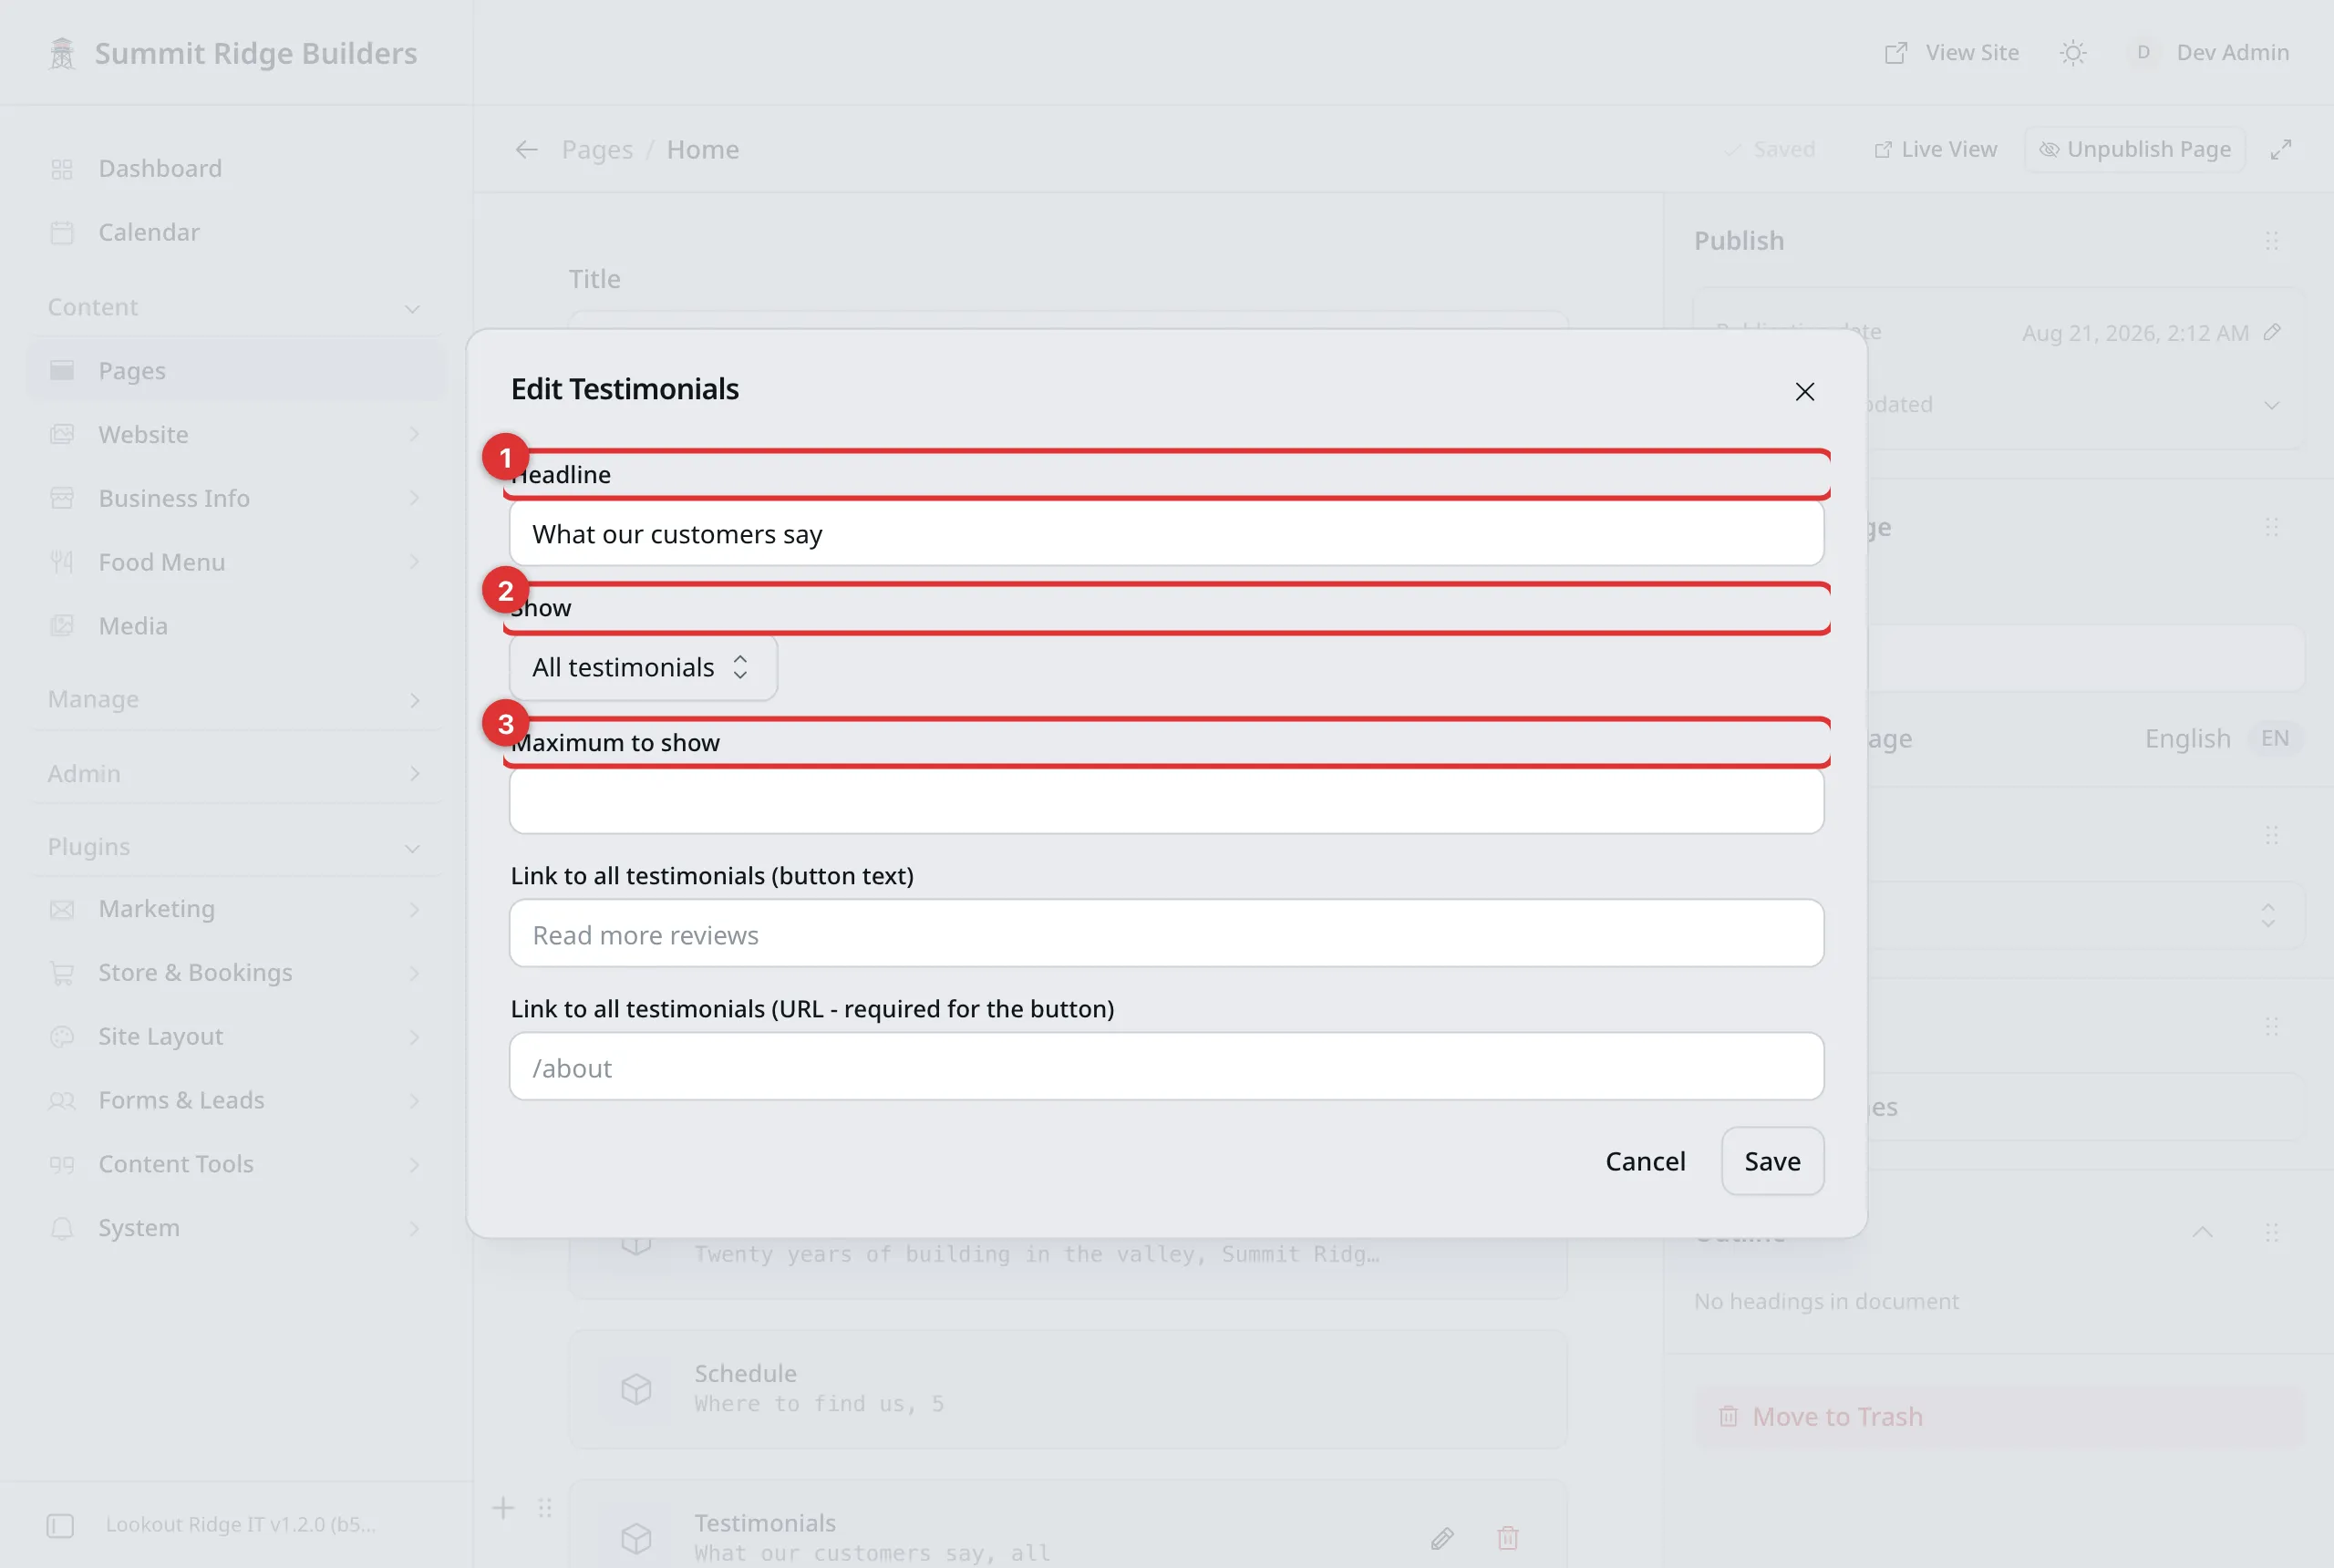Toggle fullscreen editor expand icon
This screenshot has height=1568, width=2334.
[x=2280, y=149]
